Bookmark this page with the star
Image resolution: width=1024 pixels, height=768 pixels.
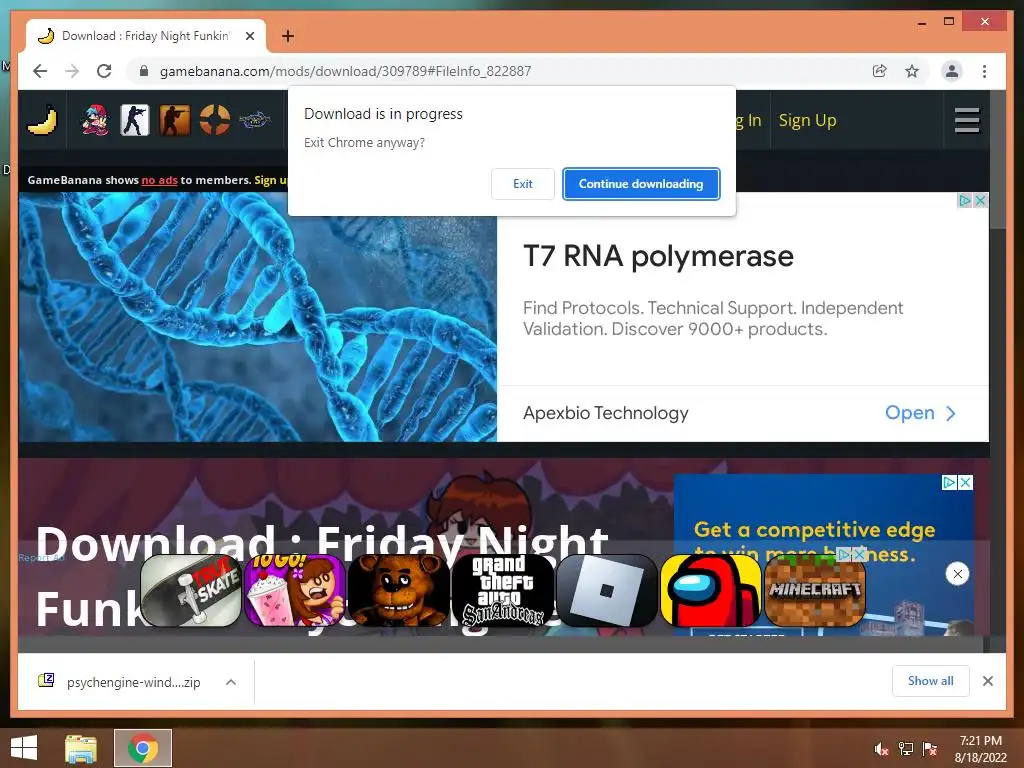[912, 71]
